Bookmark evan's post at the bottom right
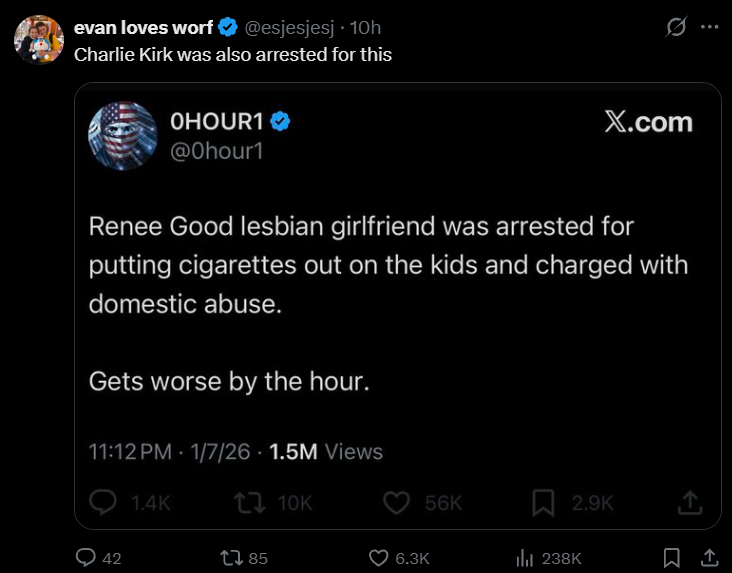 click(x=672, y=558)
